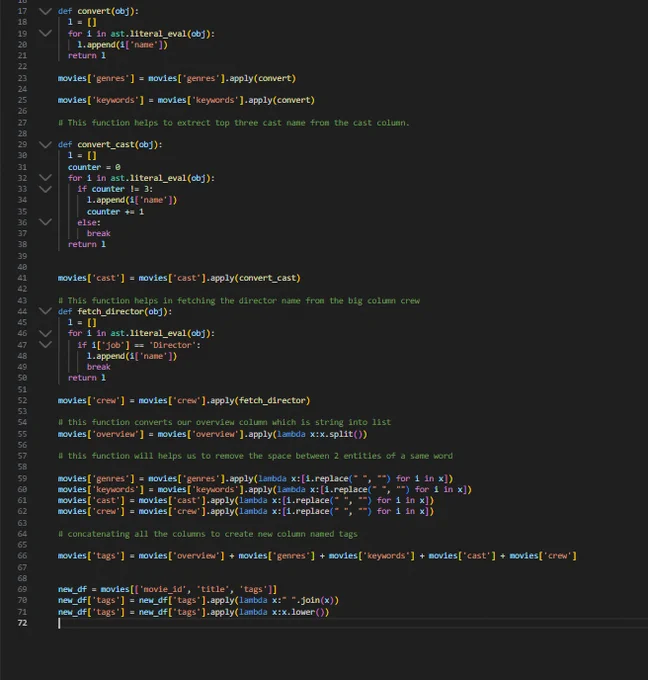The image size is (648, 680).
Task: Click the 'counter = 0' line
Action: [x=94, y=167]
